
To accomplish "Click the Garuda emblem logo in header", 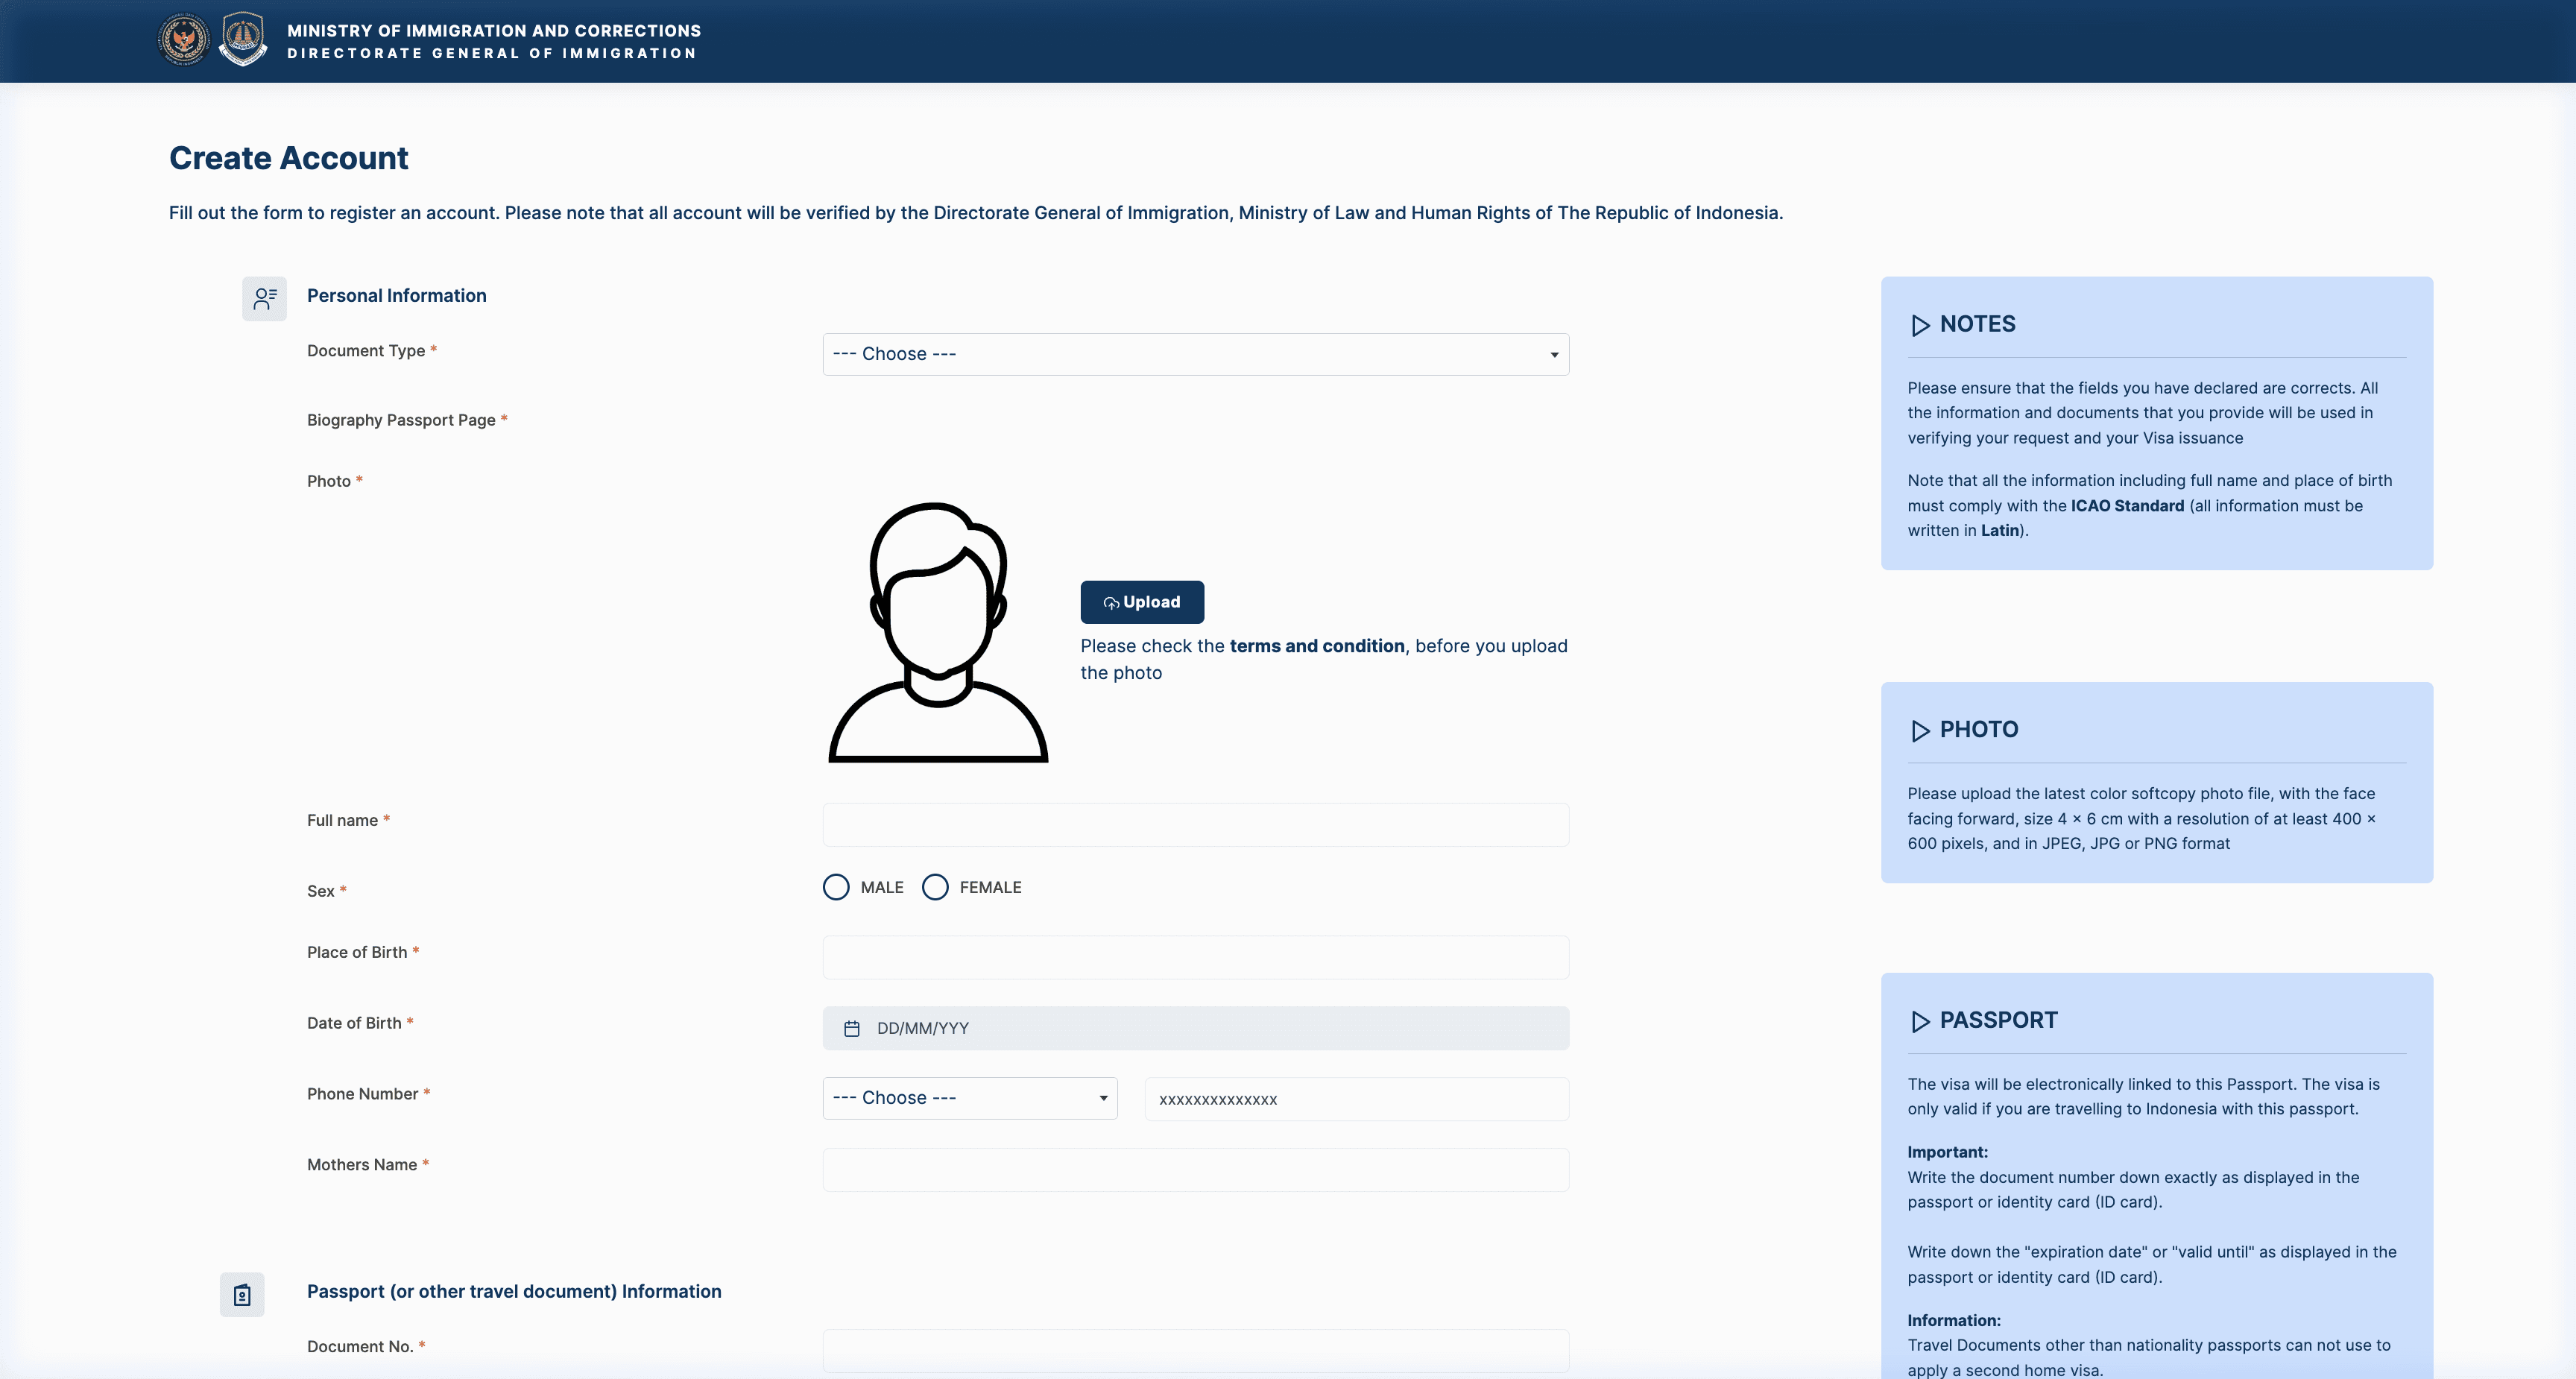I will point(184,40).
